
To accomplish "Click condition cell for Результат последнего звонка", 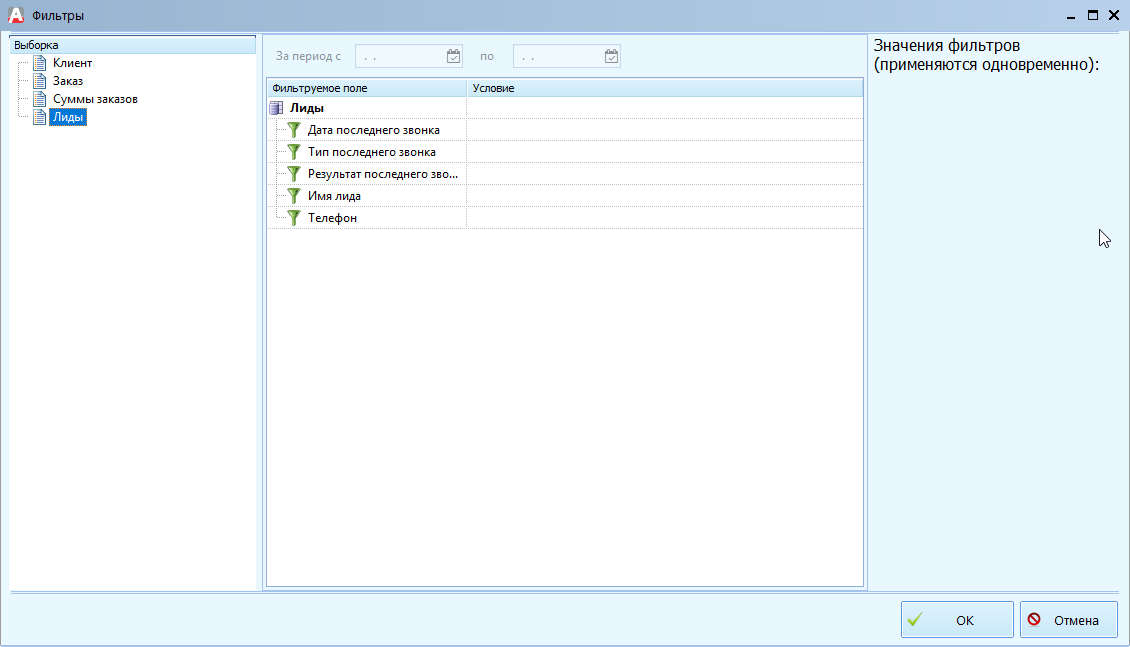I will [664, 174].
